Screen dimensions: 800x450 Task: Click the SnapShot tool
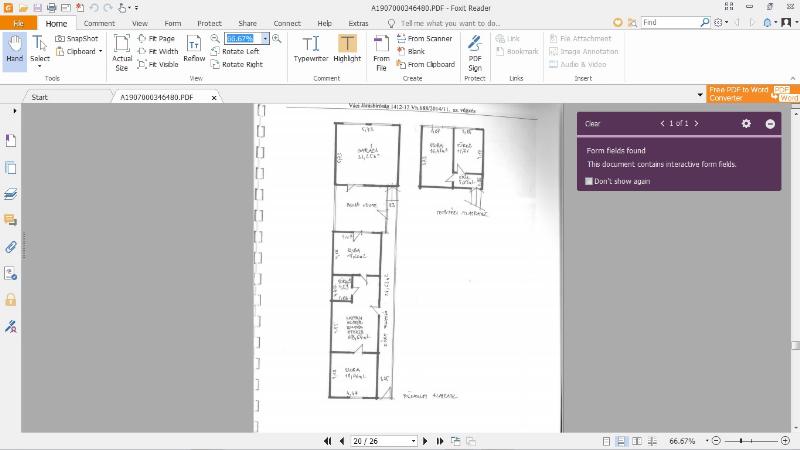[77, 38]
